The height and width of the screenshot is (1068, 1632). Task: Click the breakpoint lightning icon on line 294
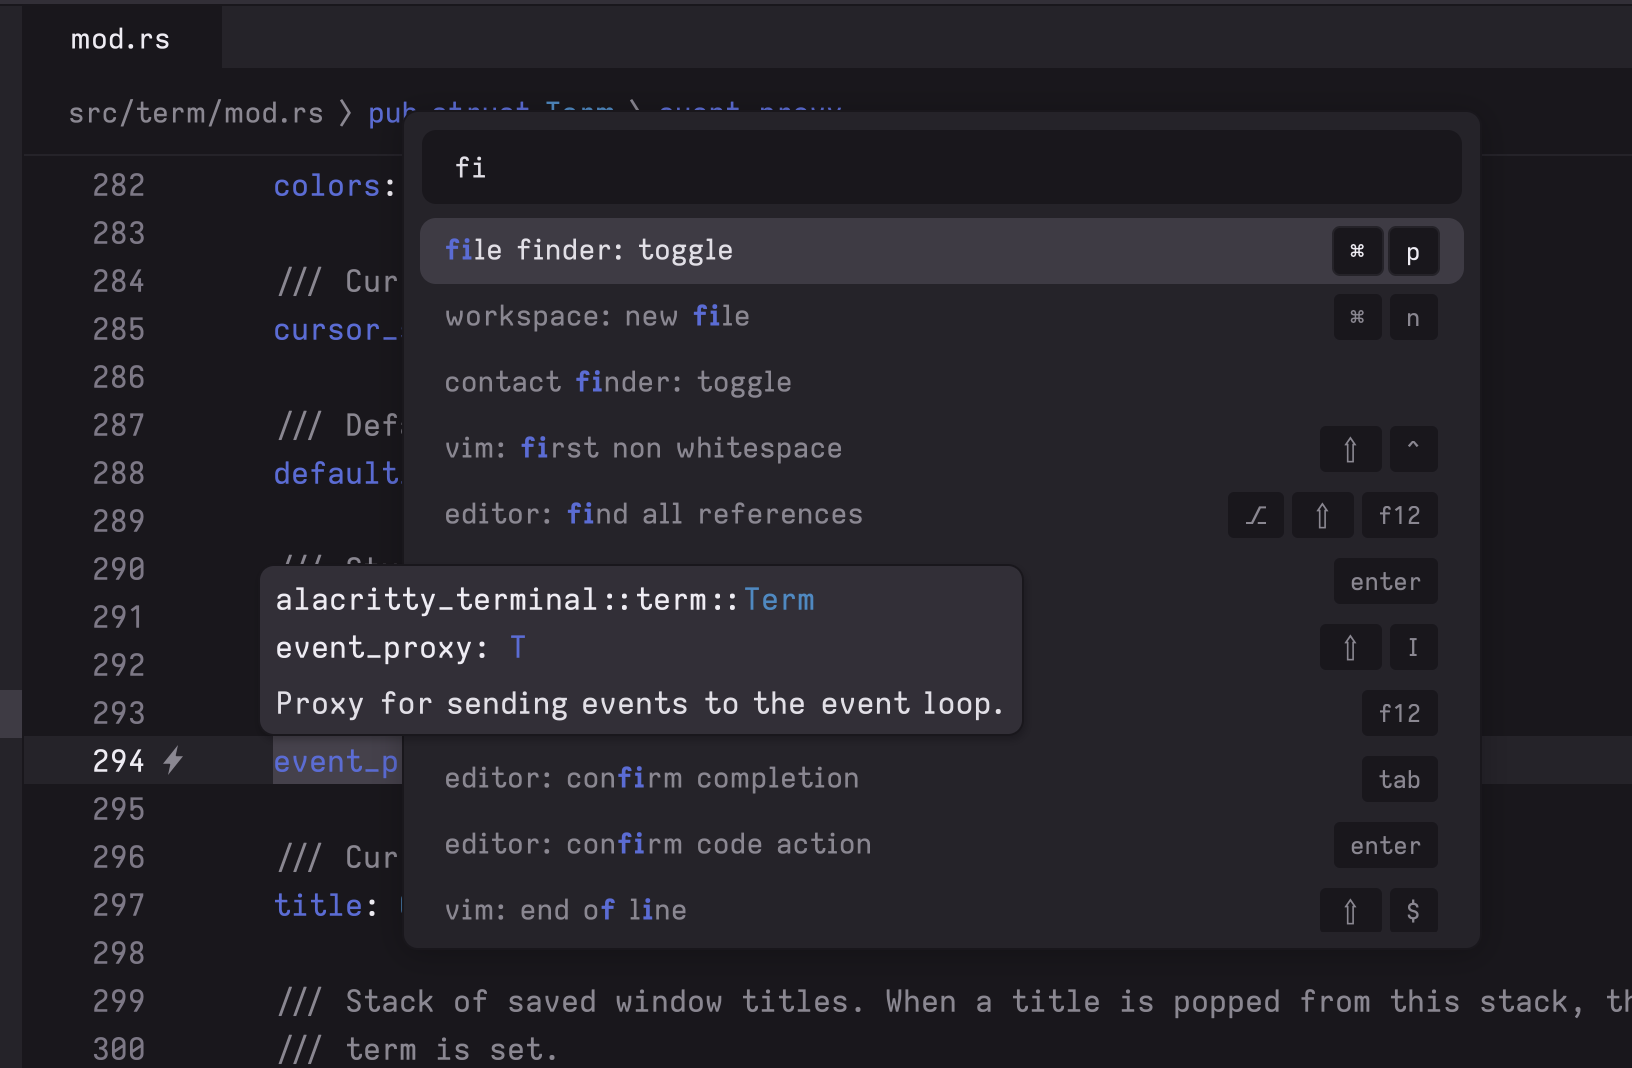[x=172, y=761]
